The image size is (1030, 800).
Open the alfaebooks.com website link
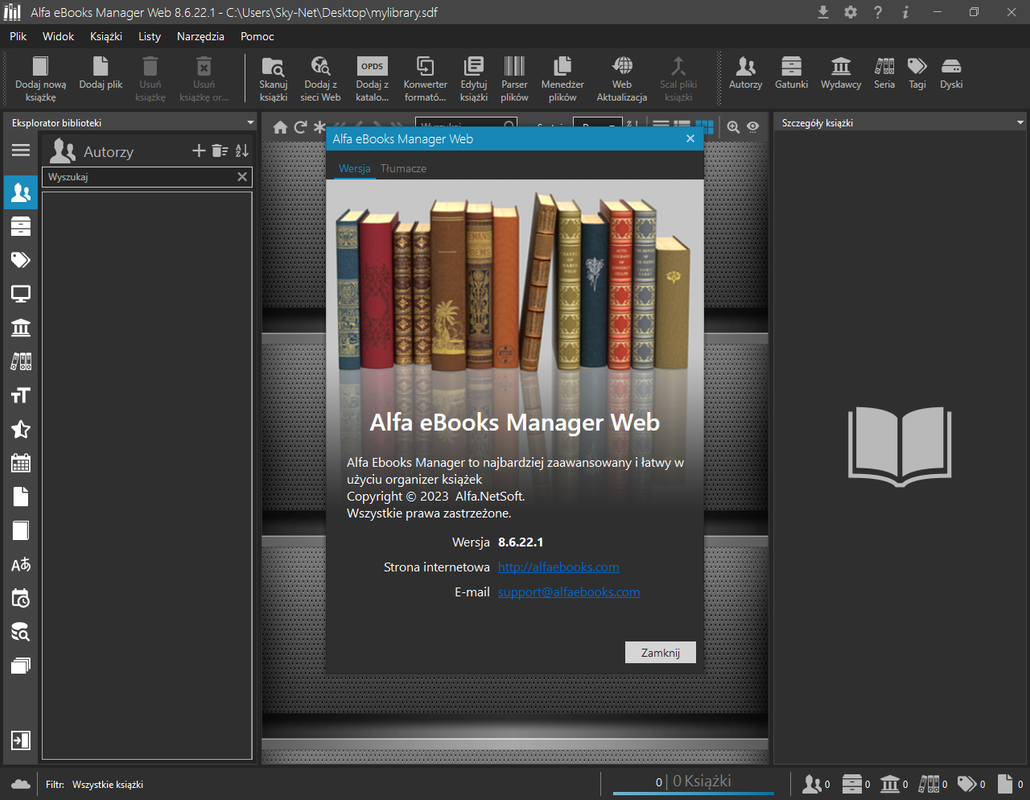558,567
